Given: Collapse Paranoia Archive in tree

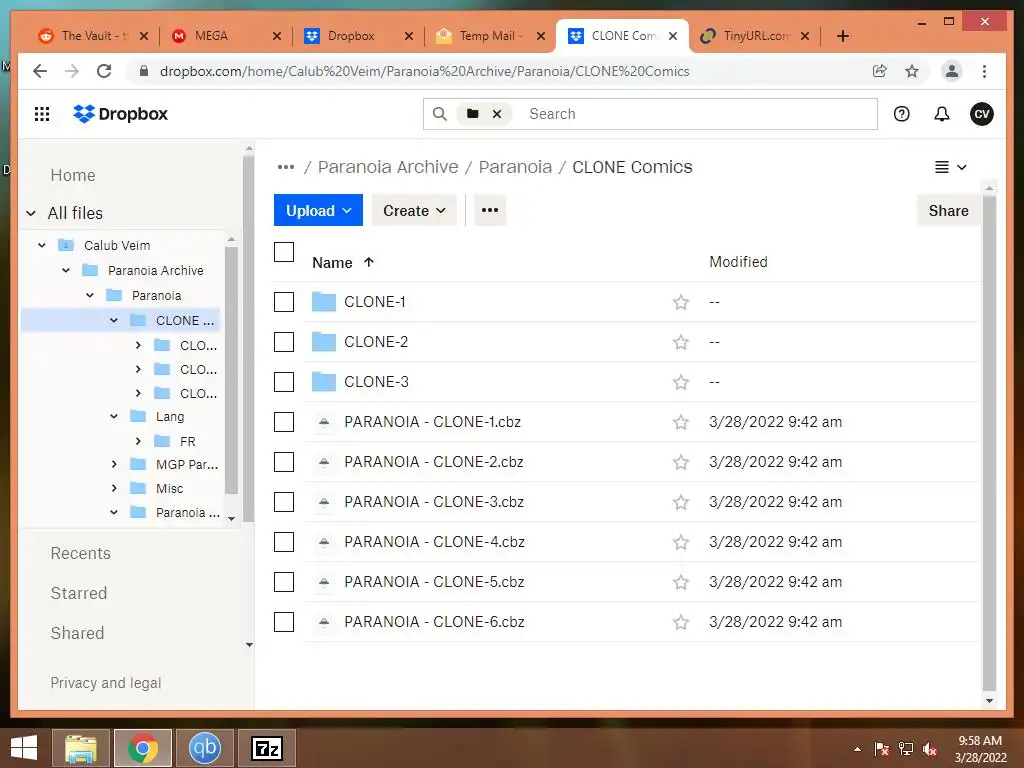Looking at the screenshot, I should [x=66, y=270].
